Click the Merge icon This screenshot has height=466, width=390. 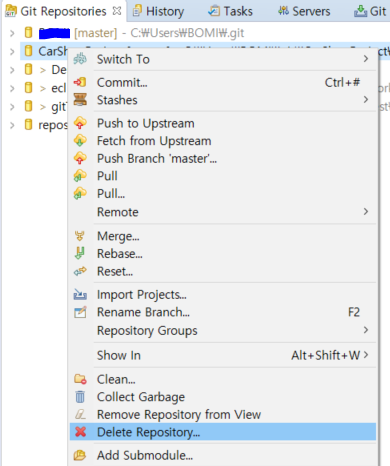pyautogui.click(x=80, y=236)
